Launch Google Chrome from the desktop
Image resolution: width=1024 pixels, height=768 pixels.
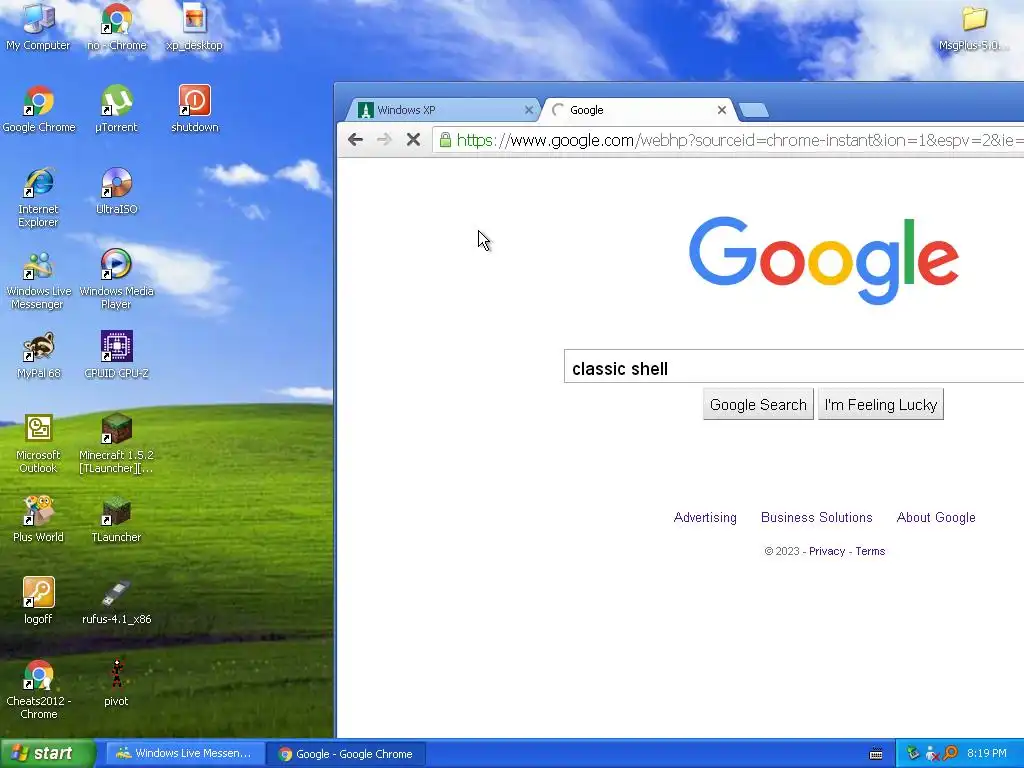coord(39,108)
